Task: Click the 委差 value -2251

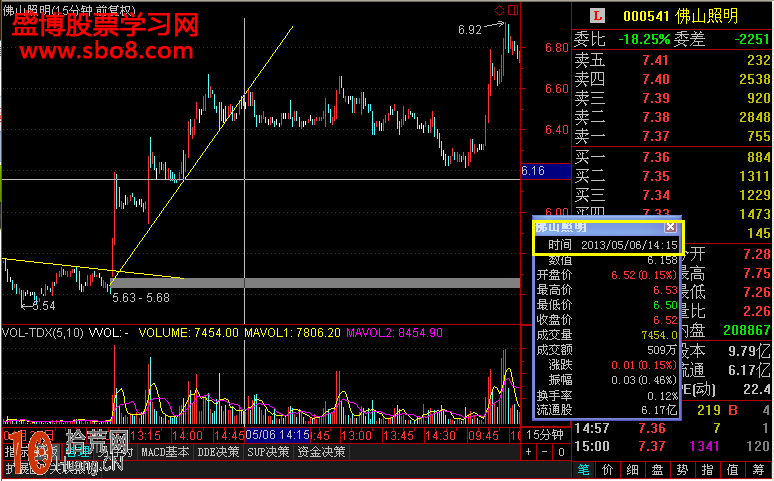Action: (x=752, y=40)
